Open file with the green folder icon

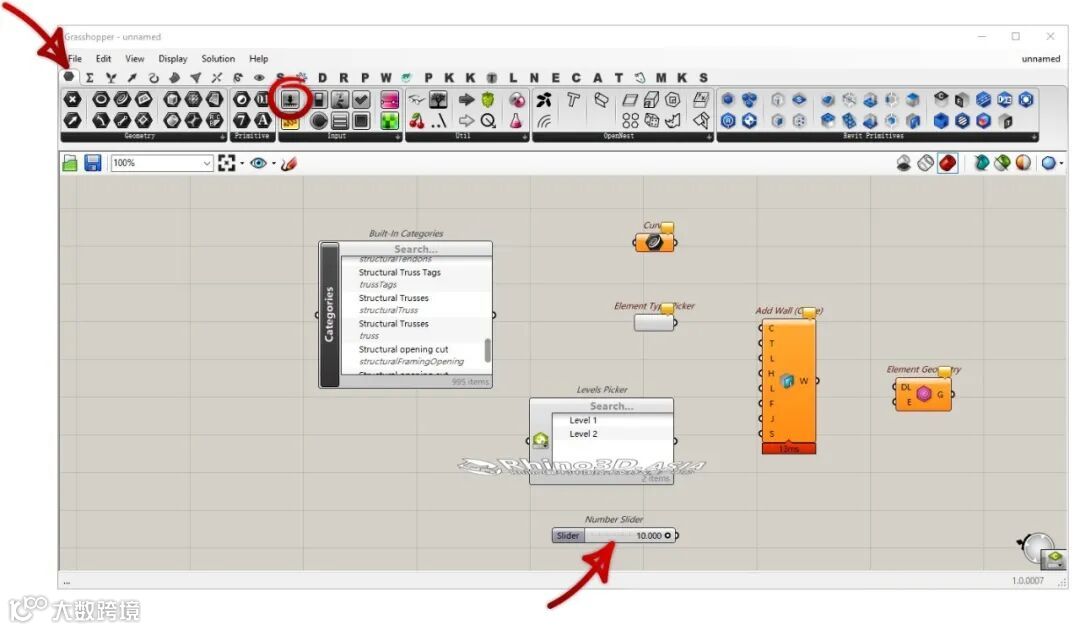(70, 163)
